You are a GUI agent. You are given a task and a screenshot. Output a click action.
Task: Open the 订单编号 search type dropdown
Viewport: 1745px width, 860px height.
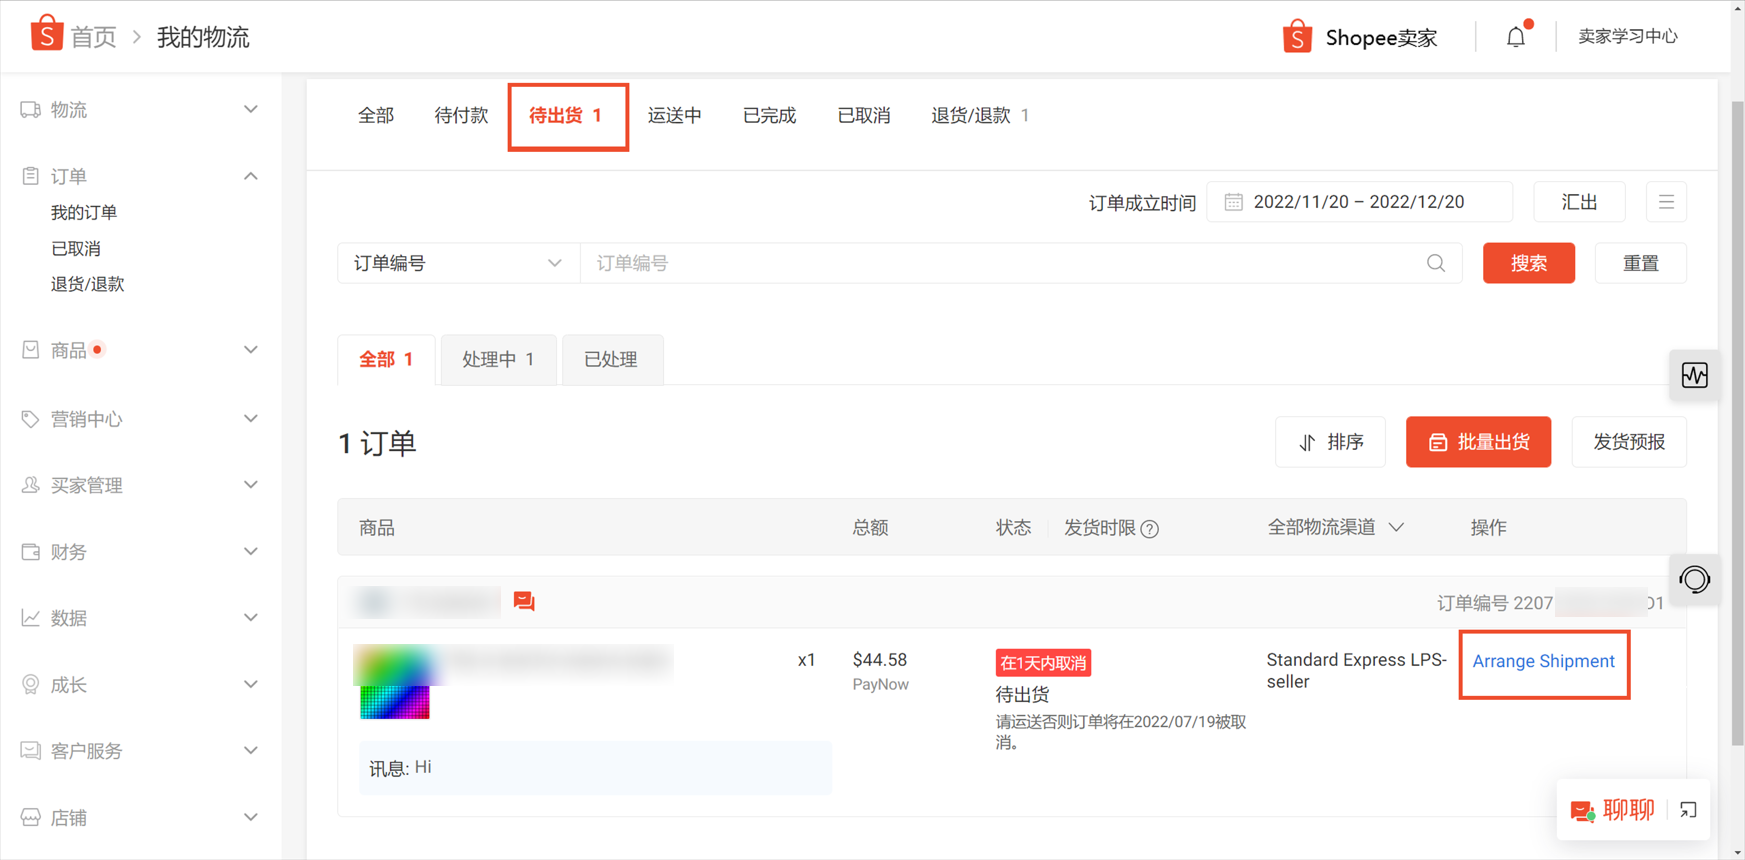tap(459, 263)
